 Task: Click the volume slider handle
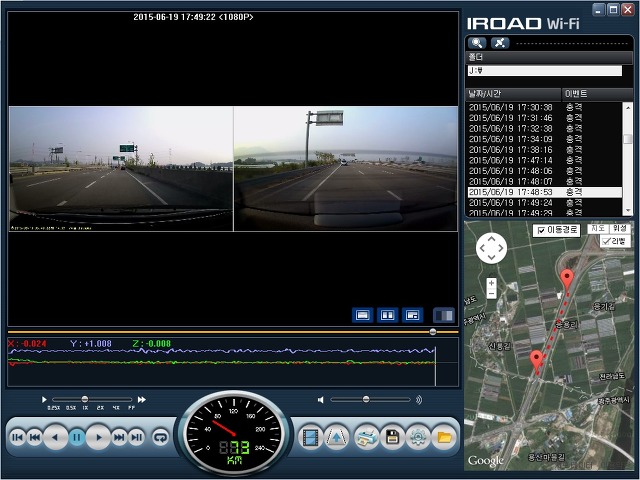point(366,399)
